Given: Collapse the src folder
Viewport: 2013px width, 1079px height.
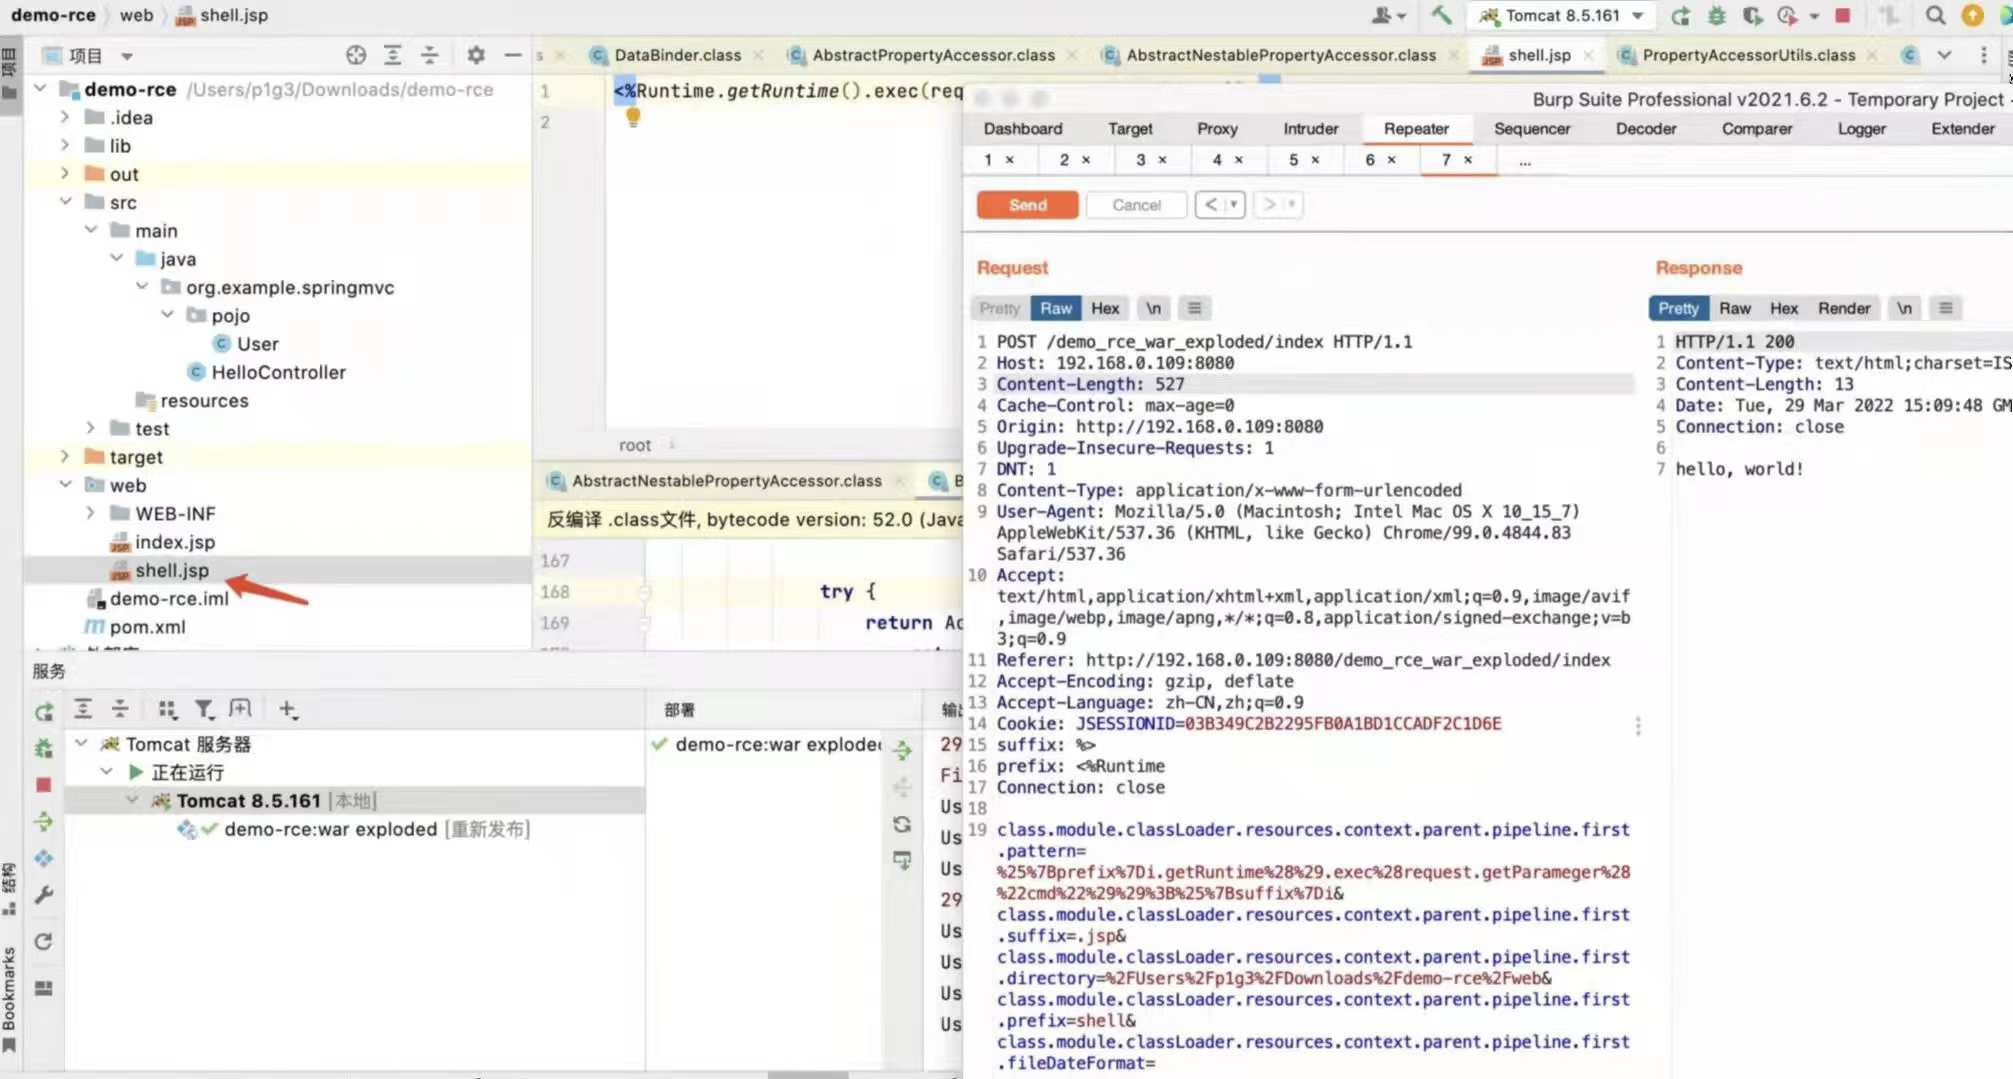Looking at the screenshot, I should 65,202.
